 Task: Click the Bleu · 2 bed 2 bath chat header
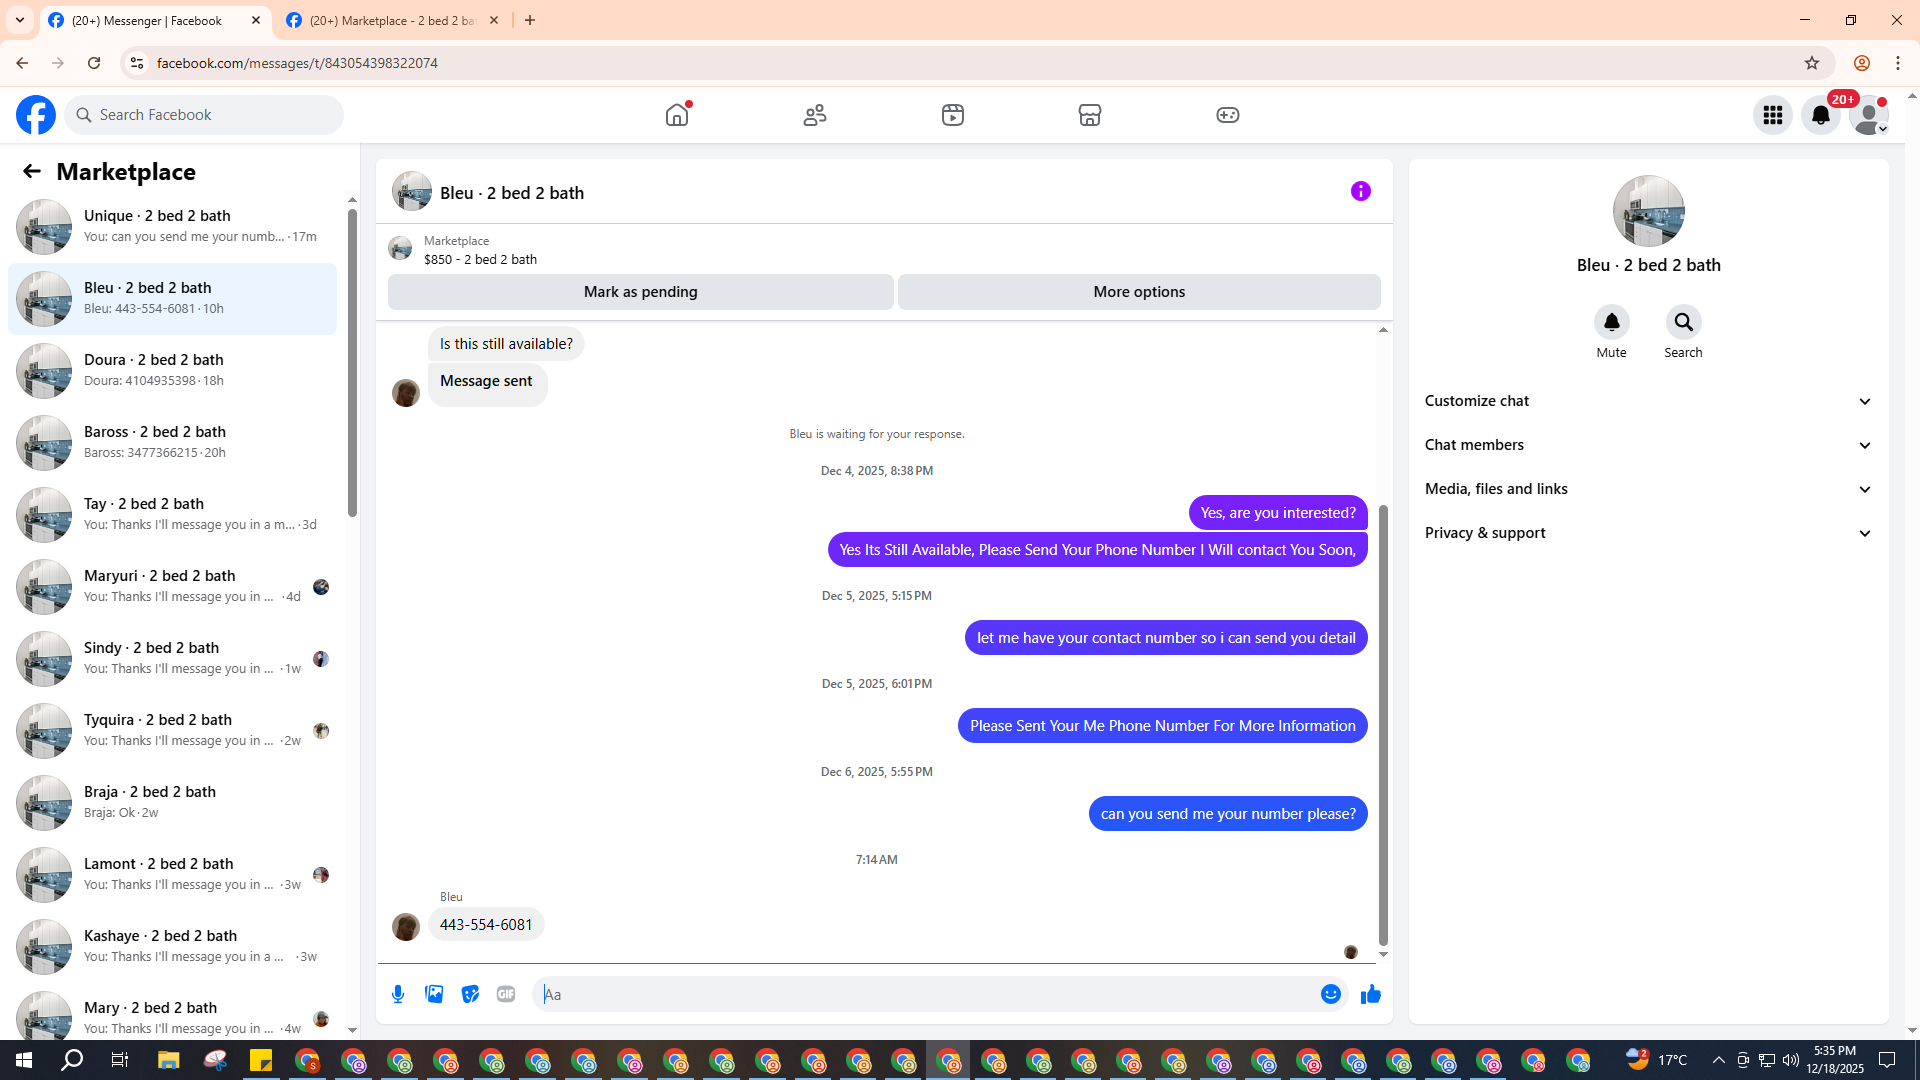[x=489, y=192]
